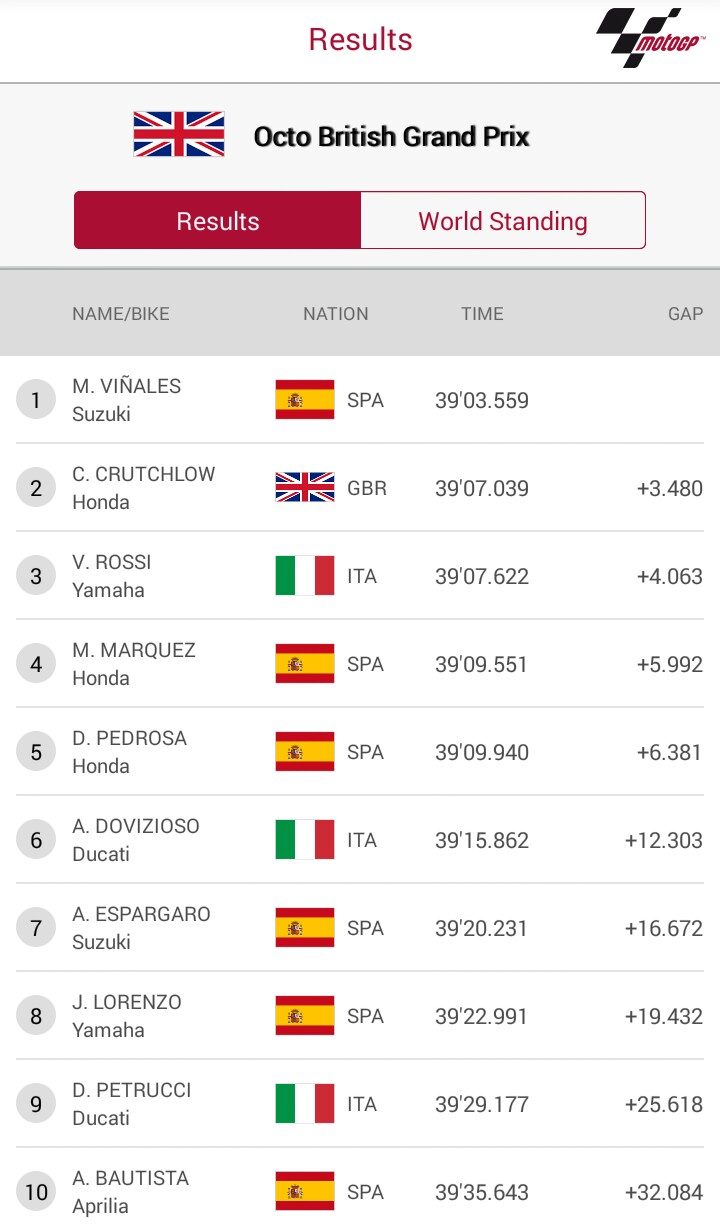Tap the Octo British Grand Prix title
720x1224 pixels.
(391, 136)
